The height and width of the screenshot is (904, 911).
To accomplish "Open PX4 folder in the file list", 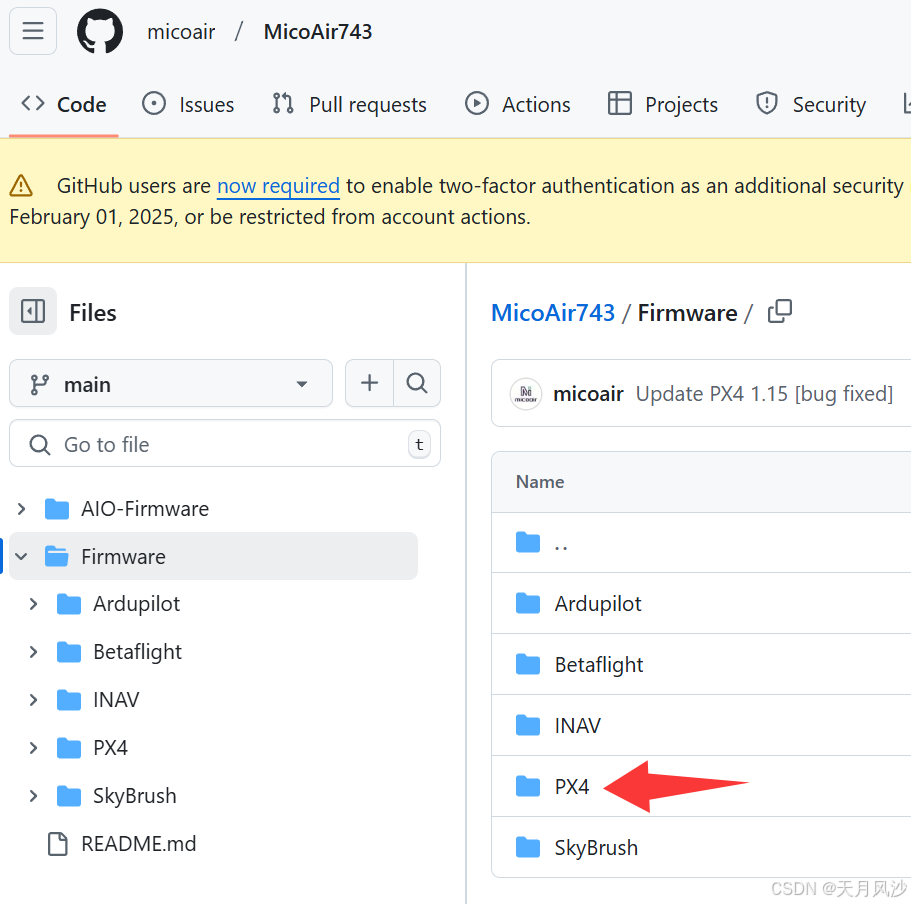I will [572, 787].
